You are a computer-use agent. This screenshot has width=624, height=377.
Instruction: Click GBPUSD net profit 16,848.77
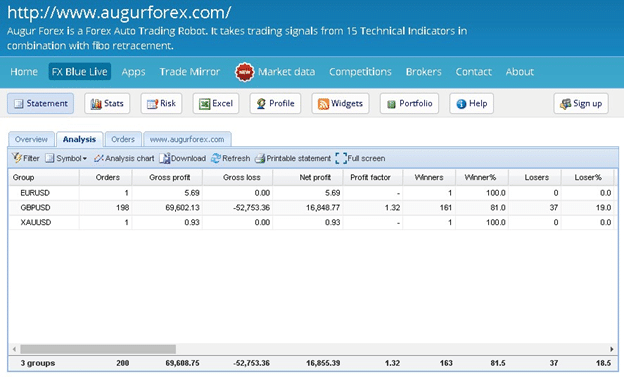323,208
